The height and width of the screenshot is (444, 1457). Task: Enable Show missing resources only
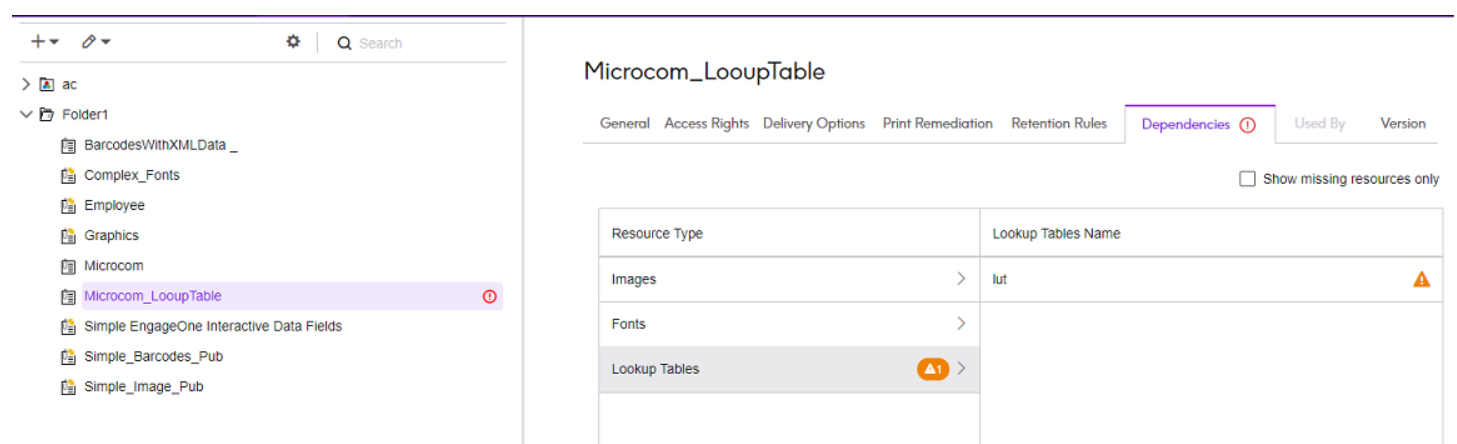(1247, 179)
